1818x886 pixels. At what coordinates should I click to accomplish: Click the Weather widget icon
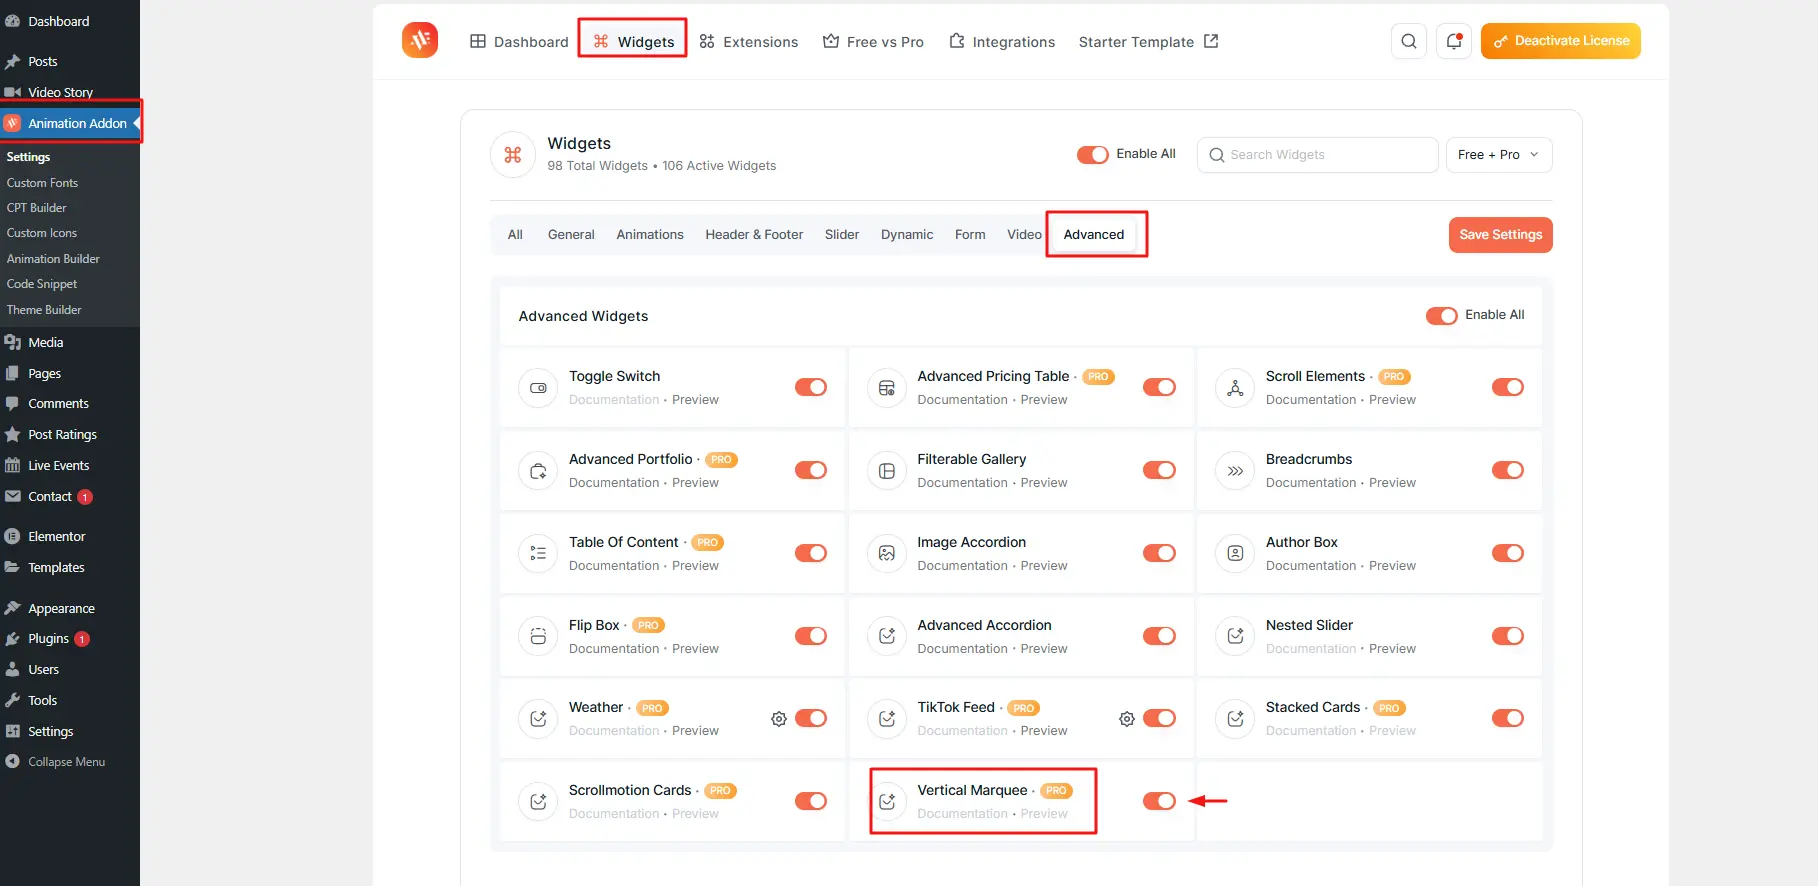click(538, 719)
